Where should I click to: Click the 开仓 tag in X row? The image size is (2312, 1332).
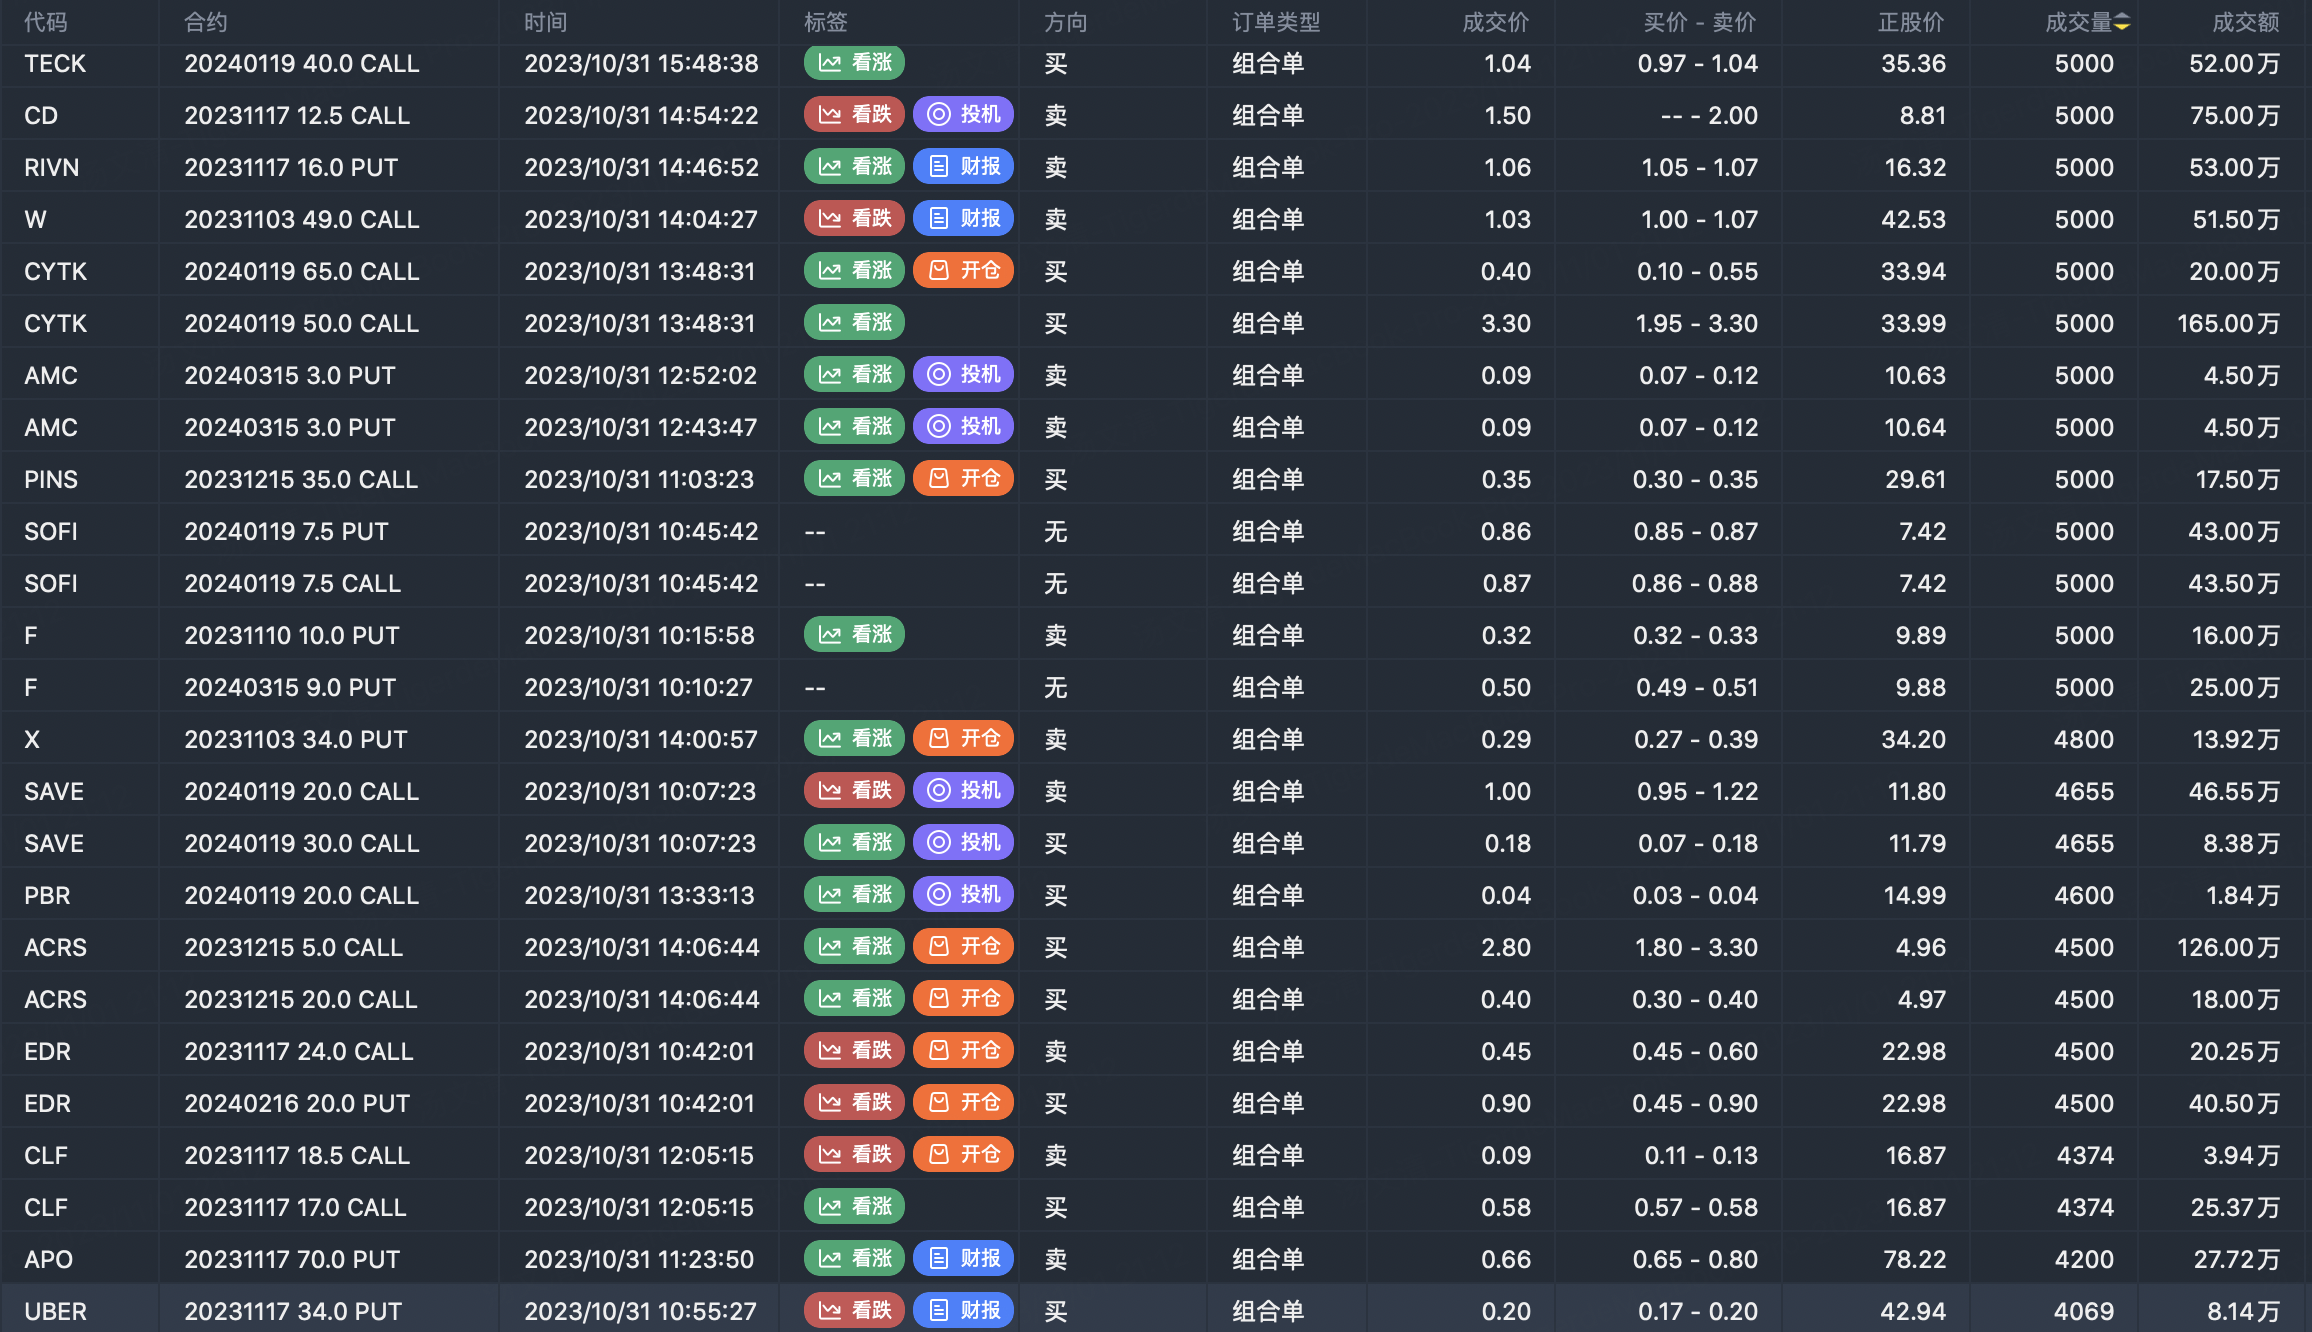963,739
